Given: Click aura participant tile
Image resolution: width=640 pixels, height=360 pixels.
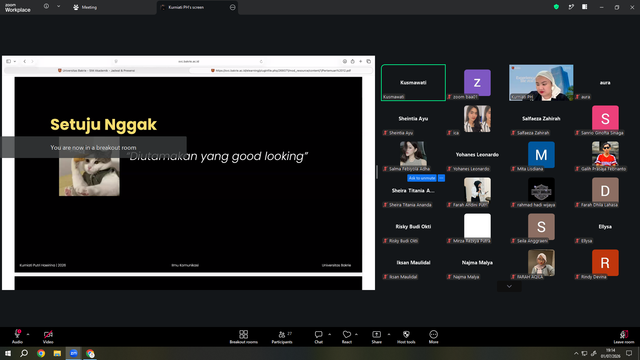Looking at the screenshot, I should tap(605, 82).
